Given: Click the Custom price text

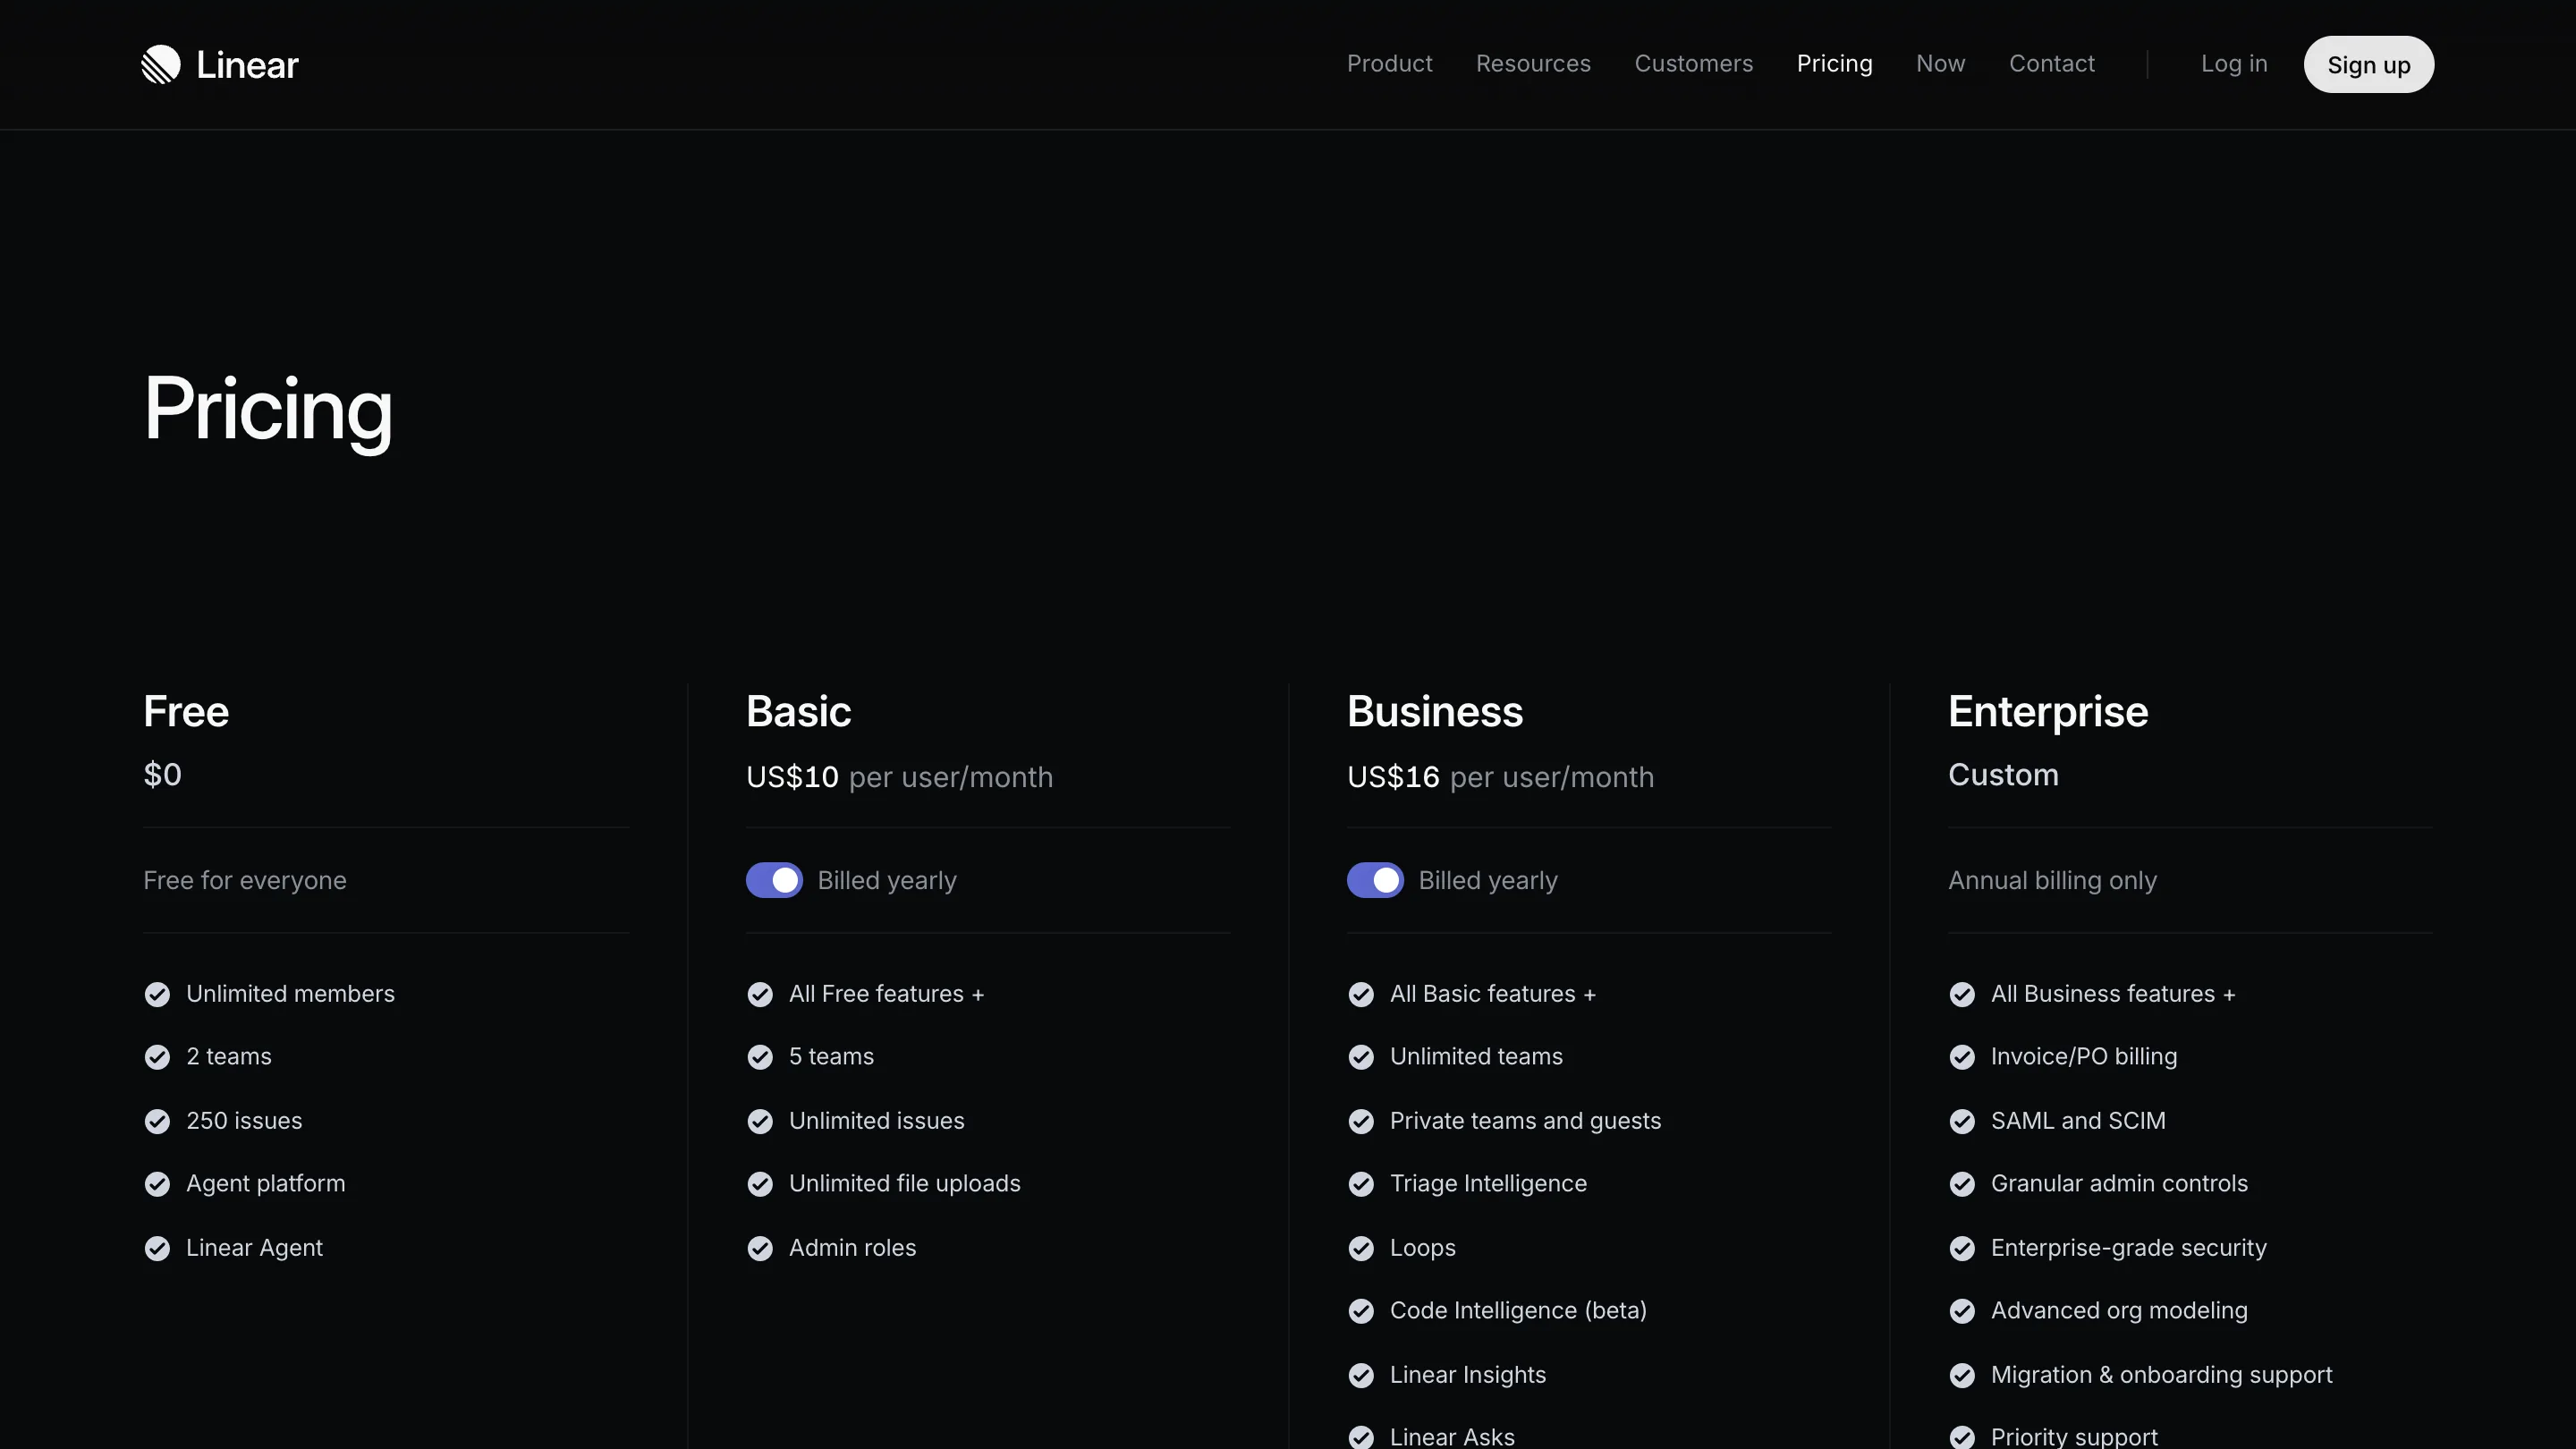Looking at the screenshot, I should [2003, 775].
